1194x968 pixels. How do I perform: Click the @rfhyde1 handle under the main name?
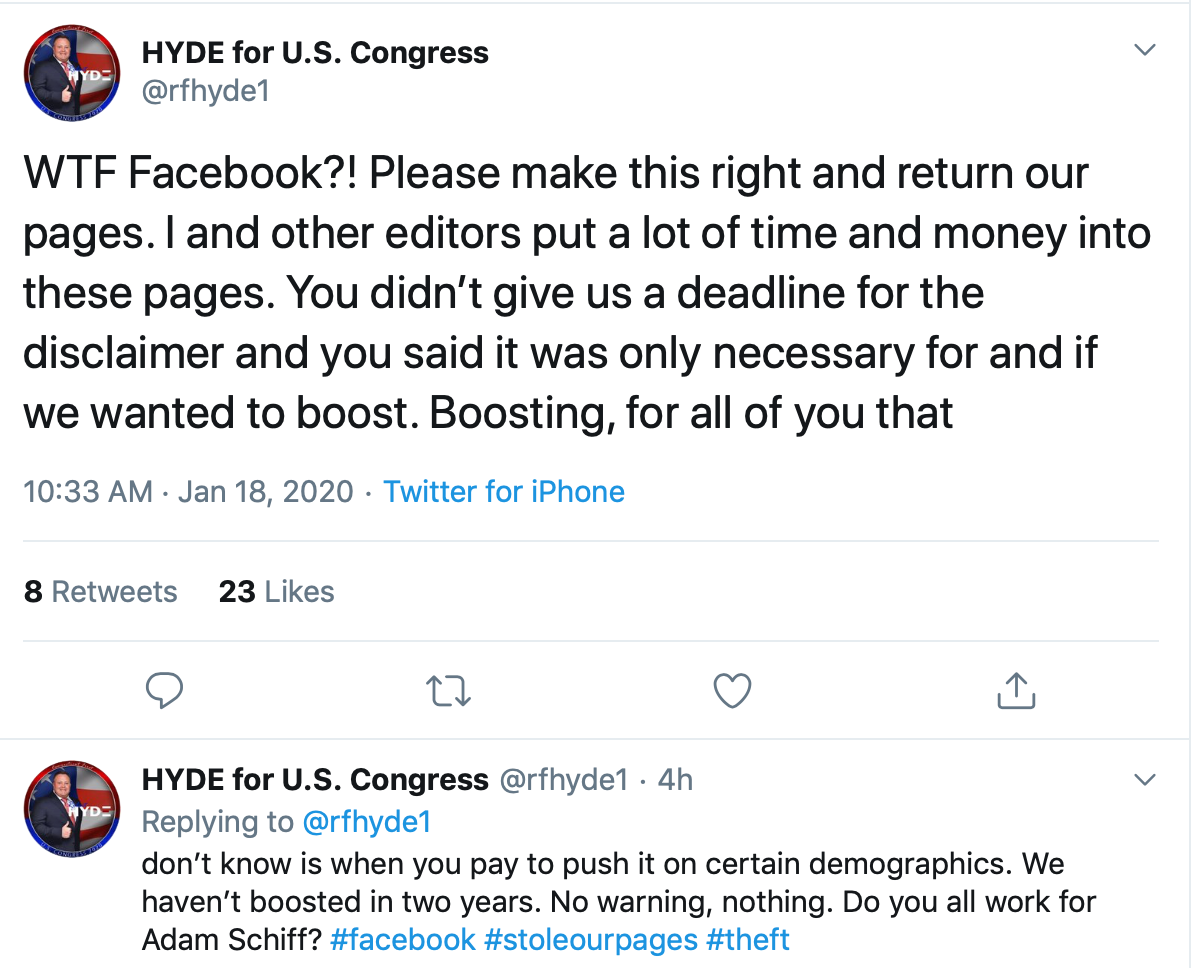coord(206,92)
